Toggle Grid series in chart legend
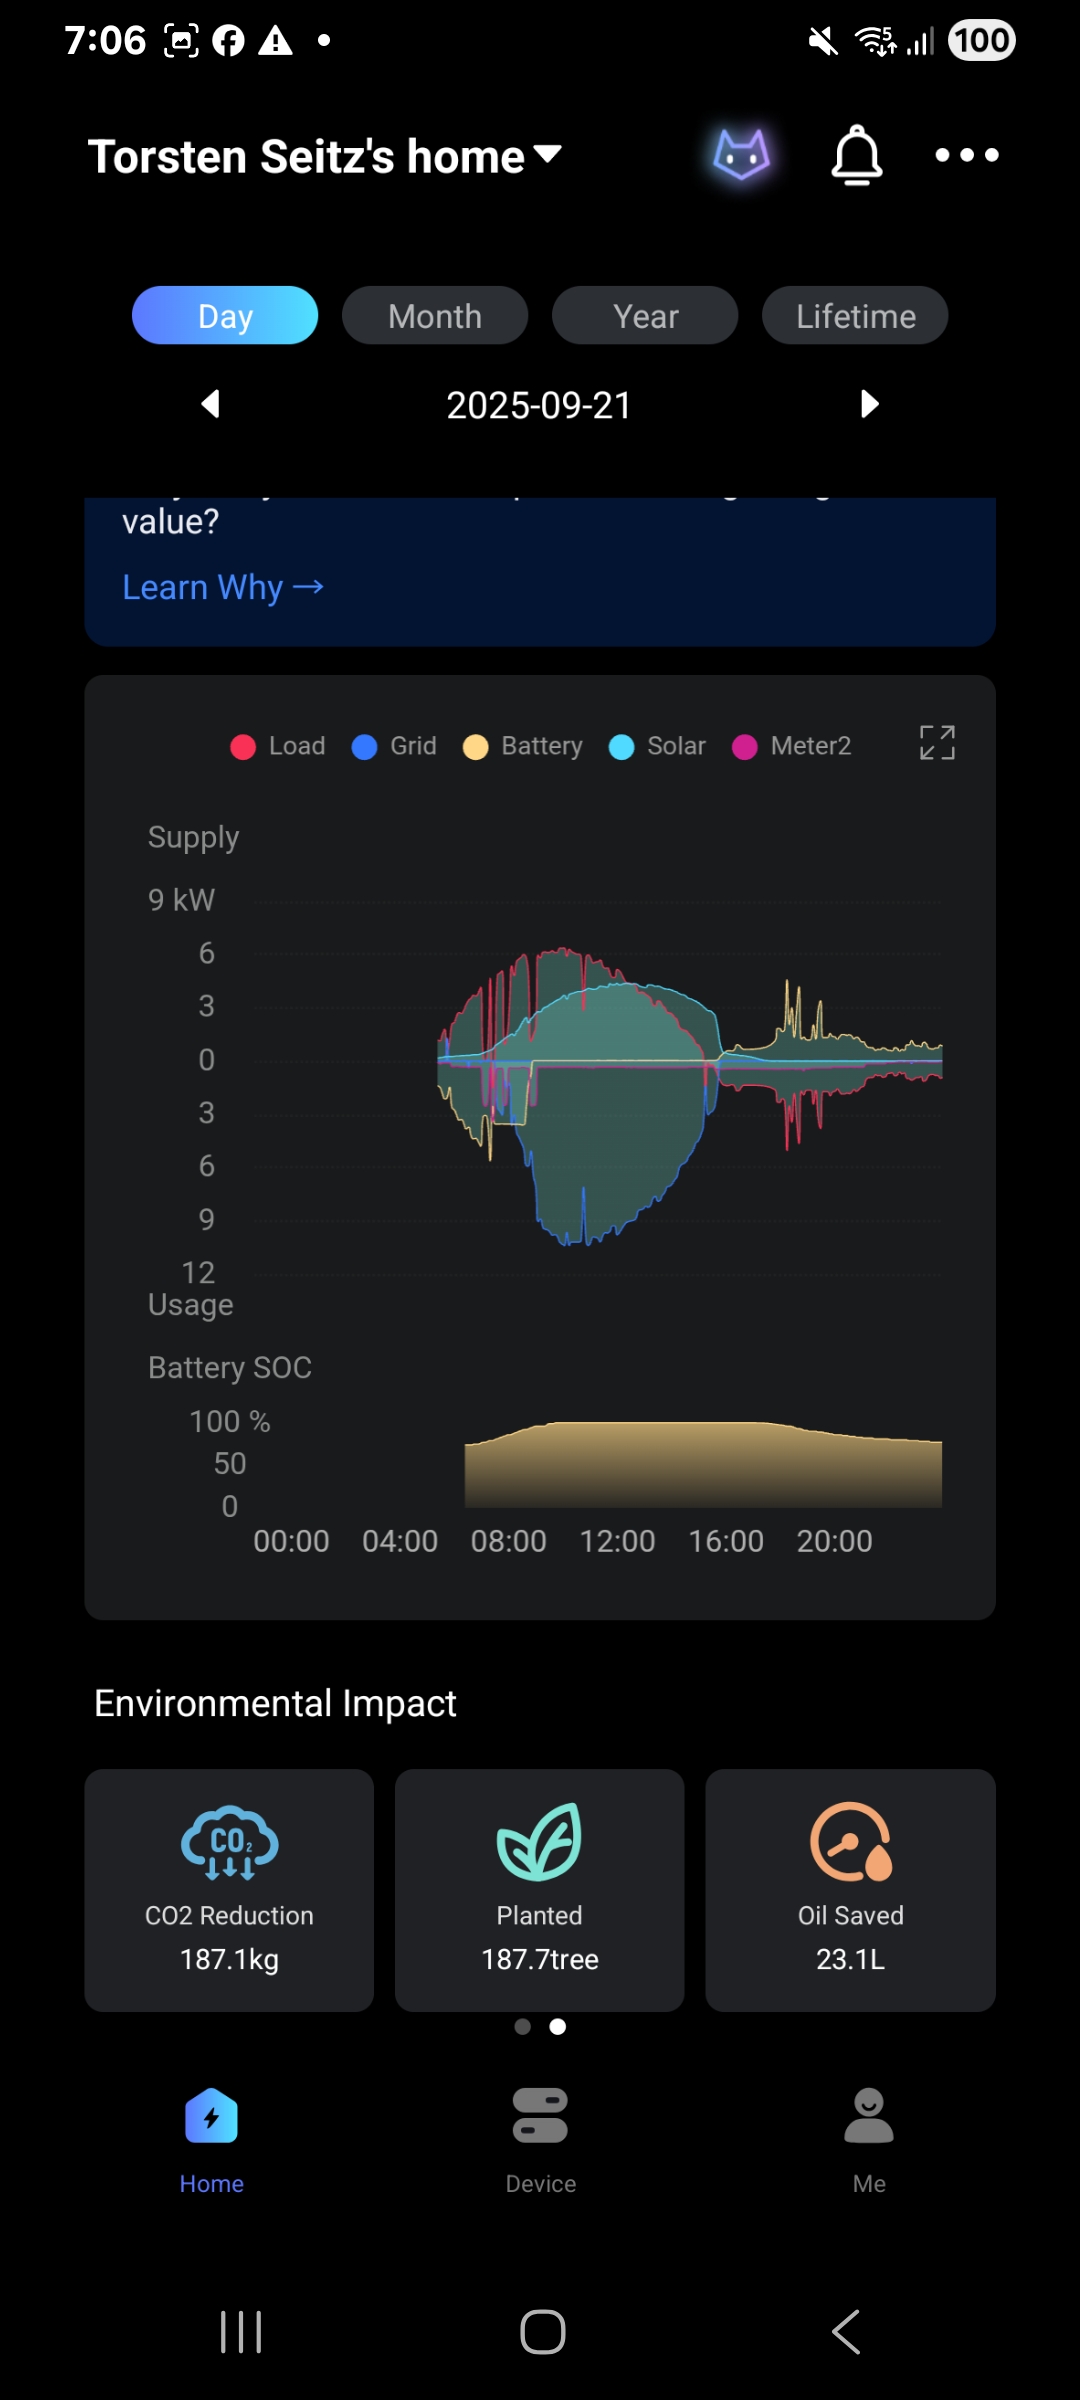Image resolution: width=1080 pixels, height=2400 pixels. 394,746
